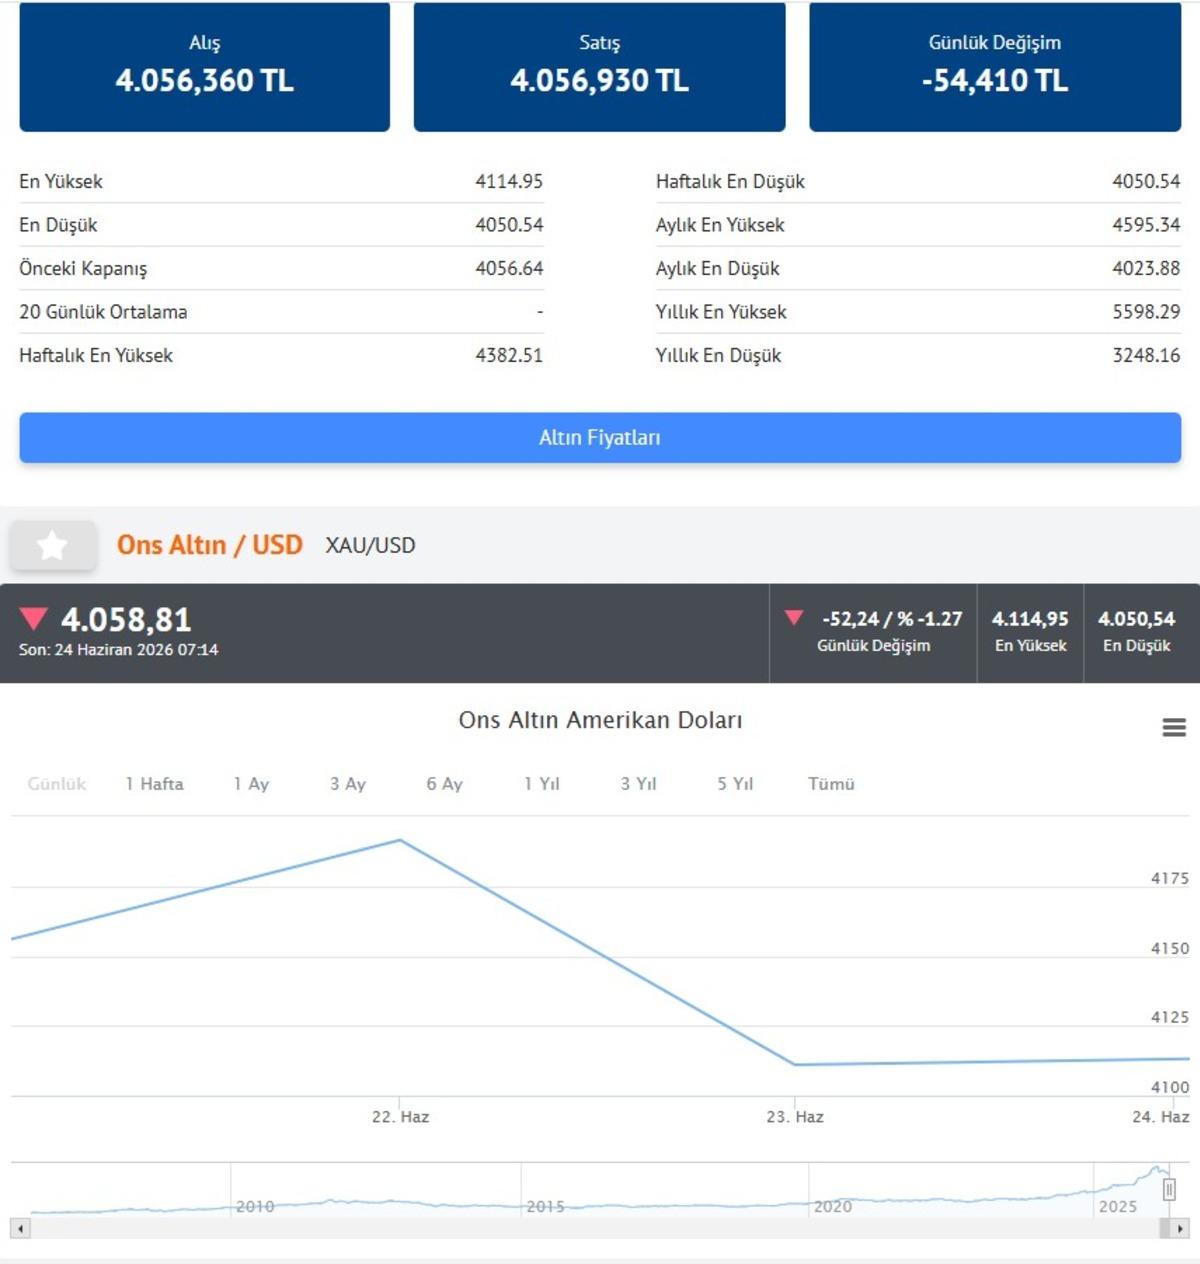The height and width of the screenshot is (1264, 1200).
Task: Click the navigator right scroll arrow
Action: [1180, 1227]
